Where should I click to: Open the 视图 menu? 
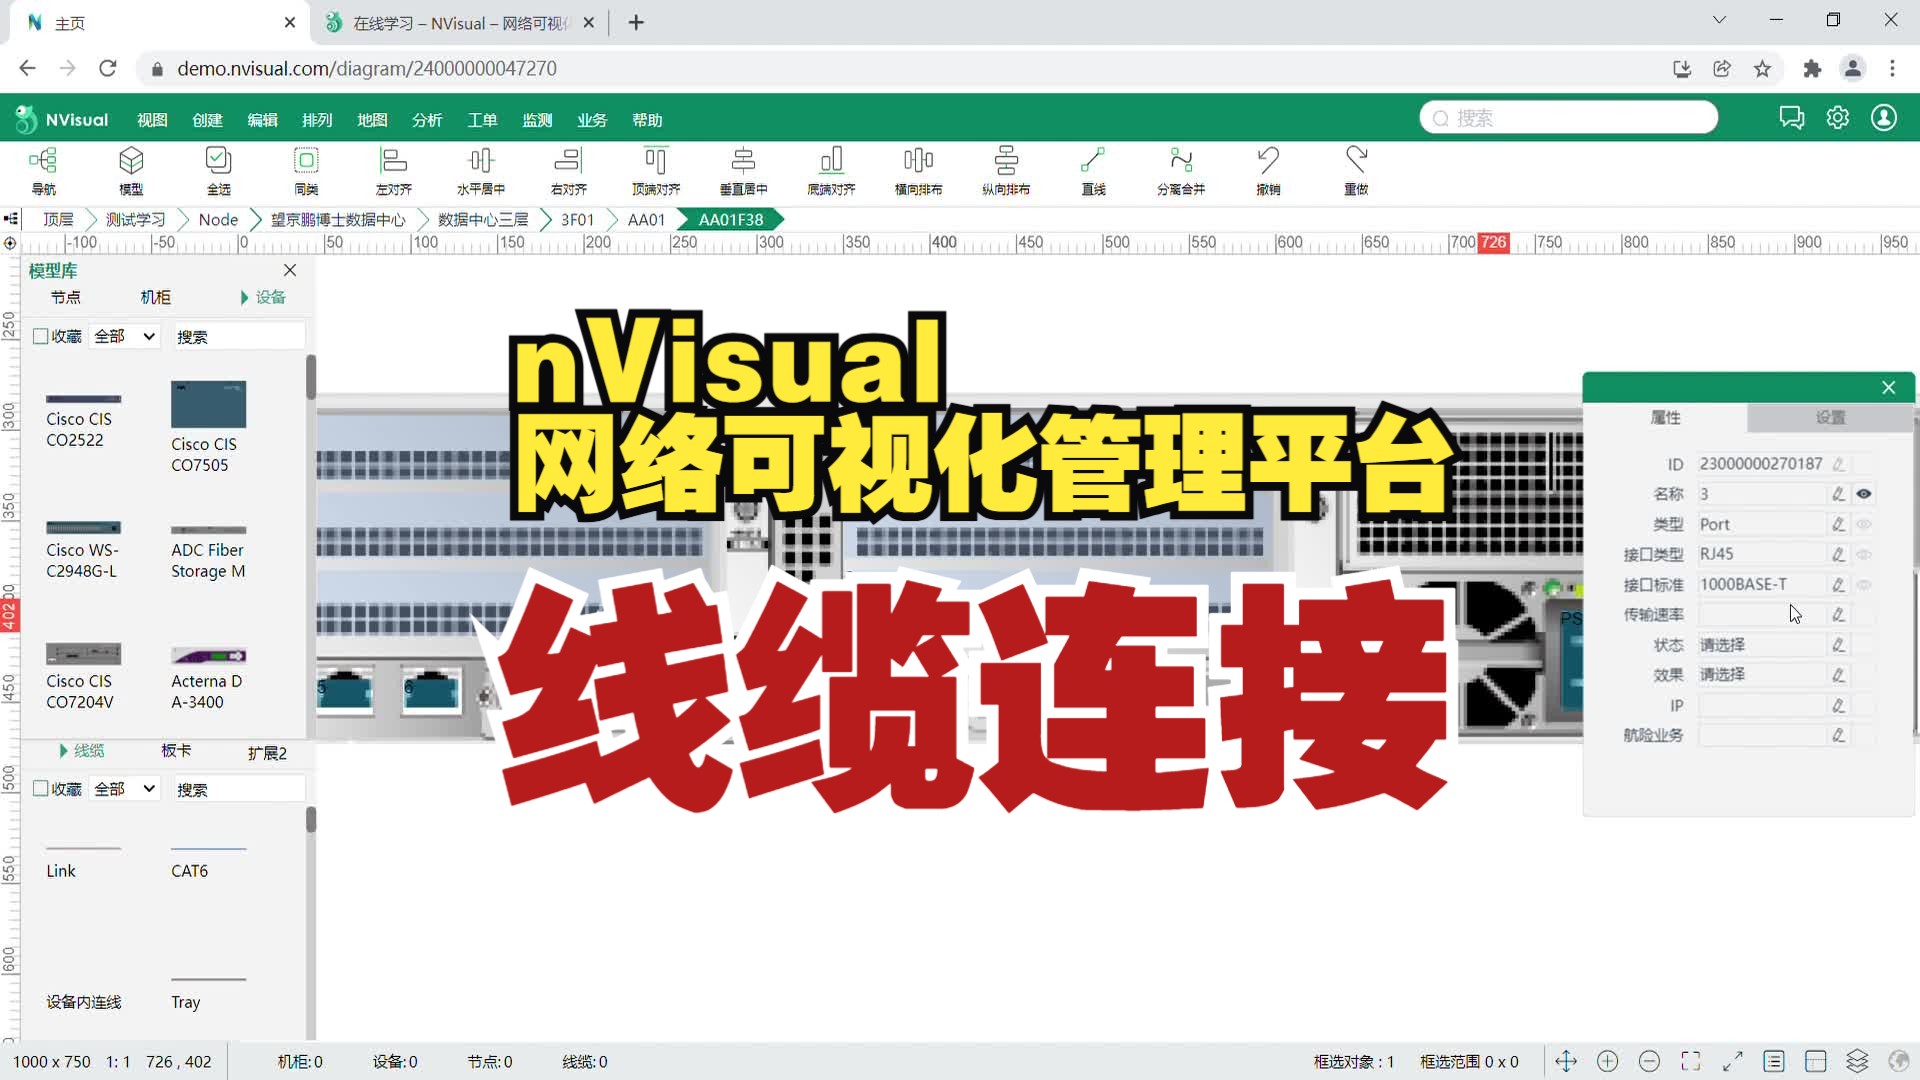pyautogui.click(x=152, y=120)
